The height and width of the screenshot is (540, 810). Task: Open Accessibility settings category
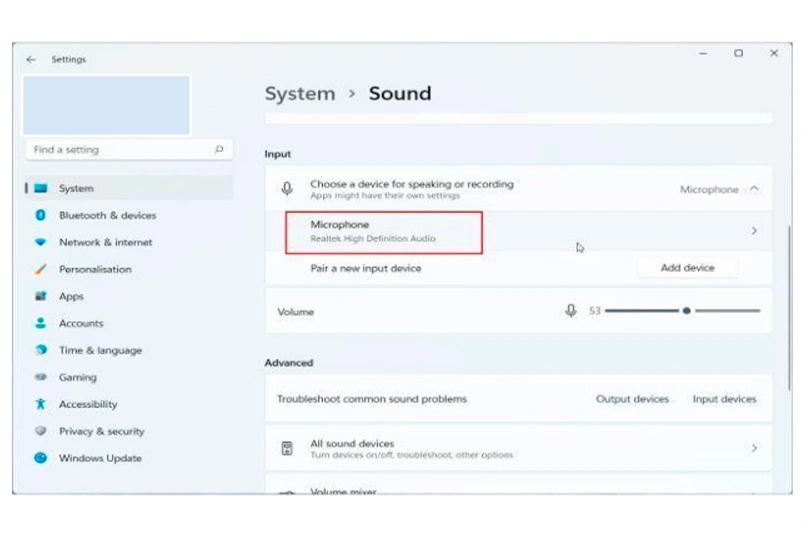click(x=88, y=404)
